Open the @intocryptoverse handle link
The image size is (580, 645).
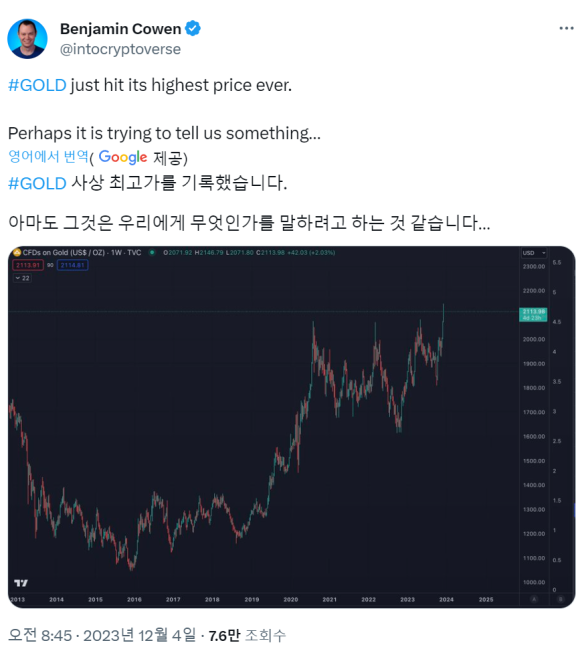[120, 49]
